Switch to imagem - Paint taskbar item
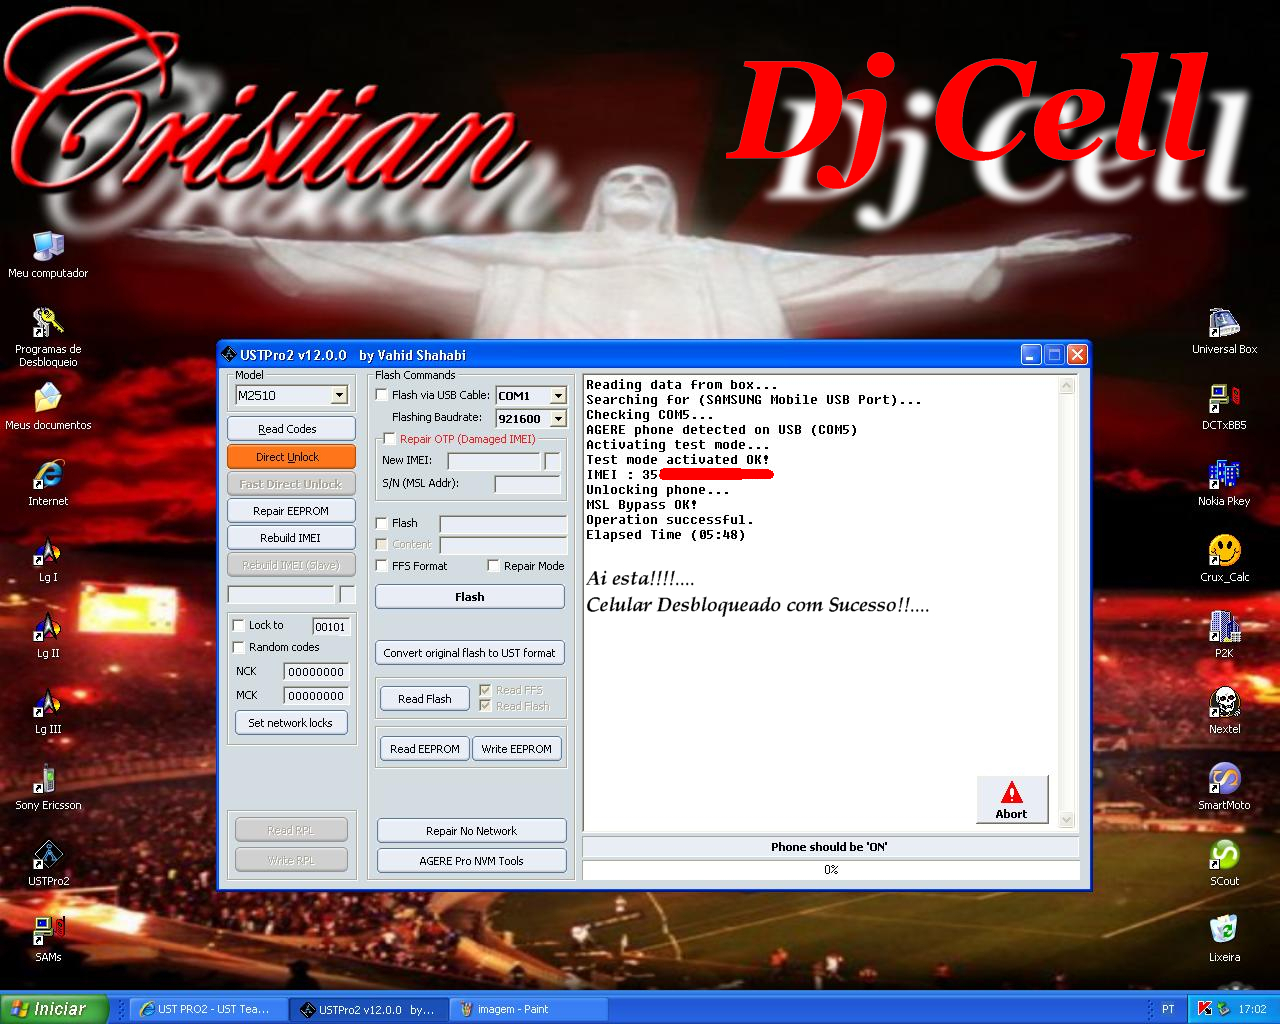Viewport: 1280px width, 1024px height. (529, 1009)
